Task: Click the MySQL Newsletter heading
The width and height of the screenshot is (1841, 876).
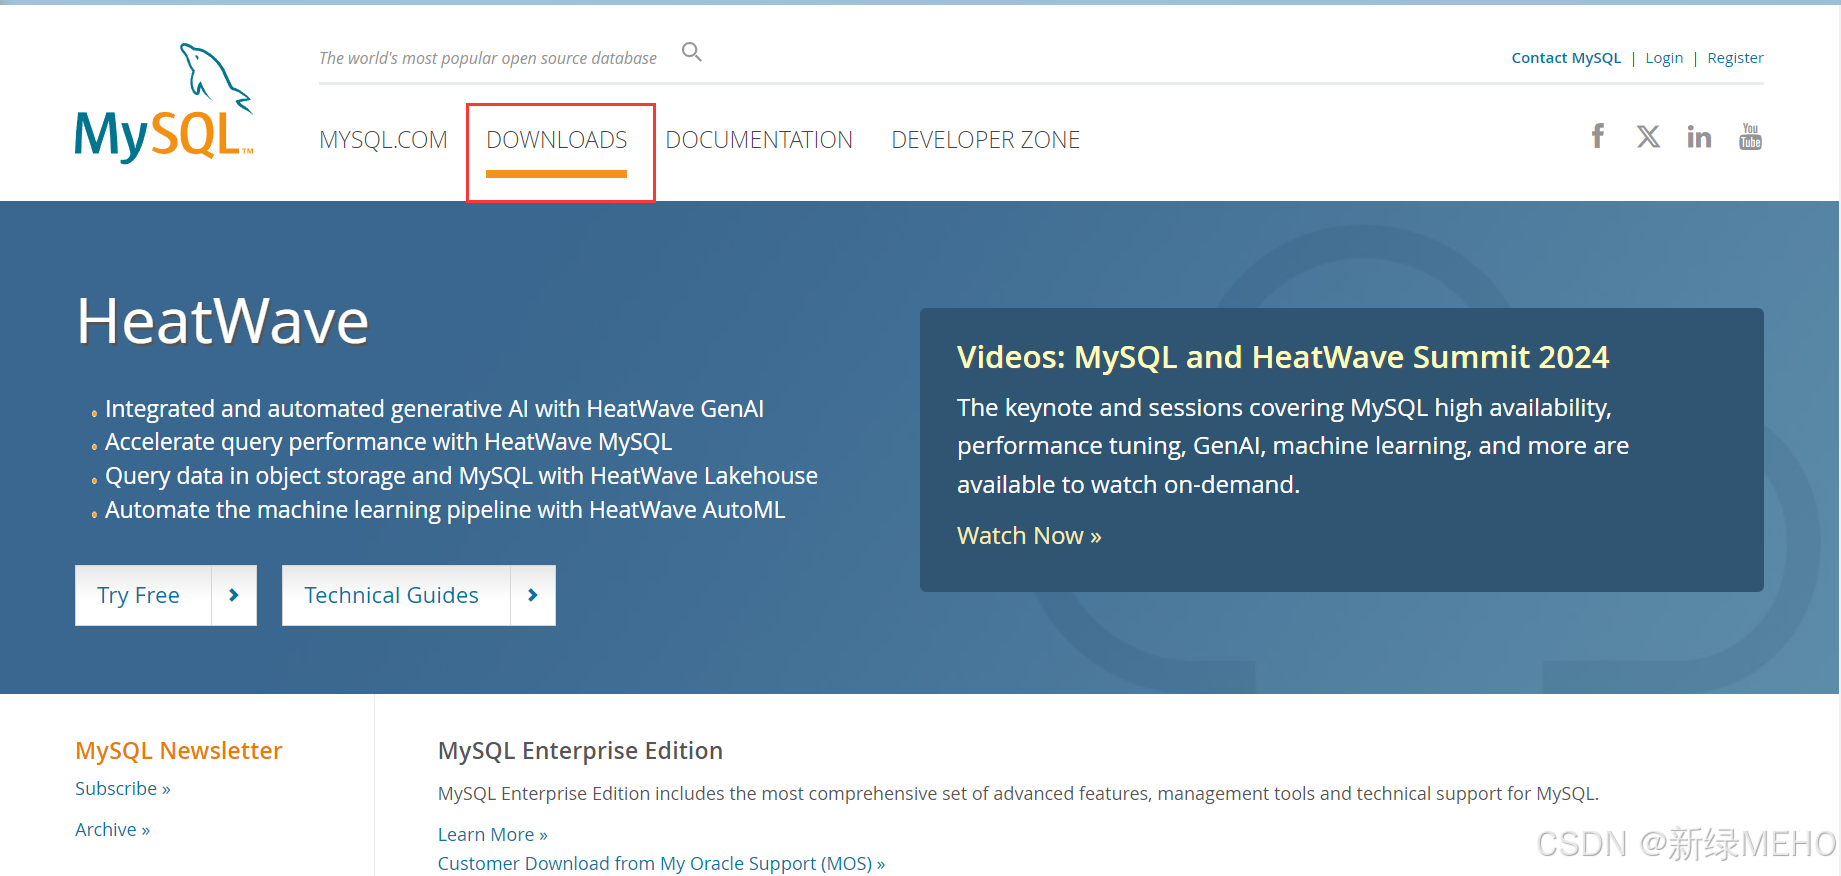Action: click(179, 751)
